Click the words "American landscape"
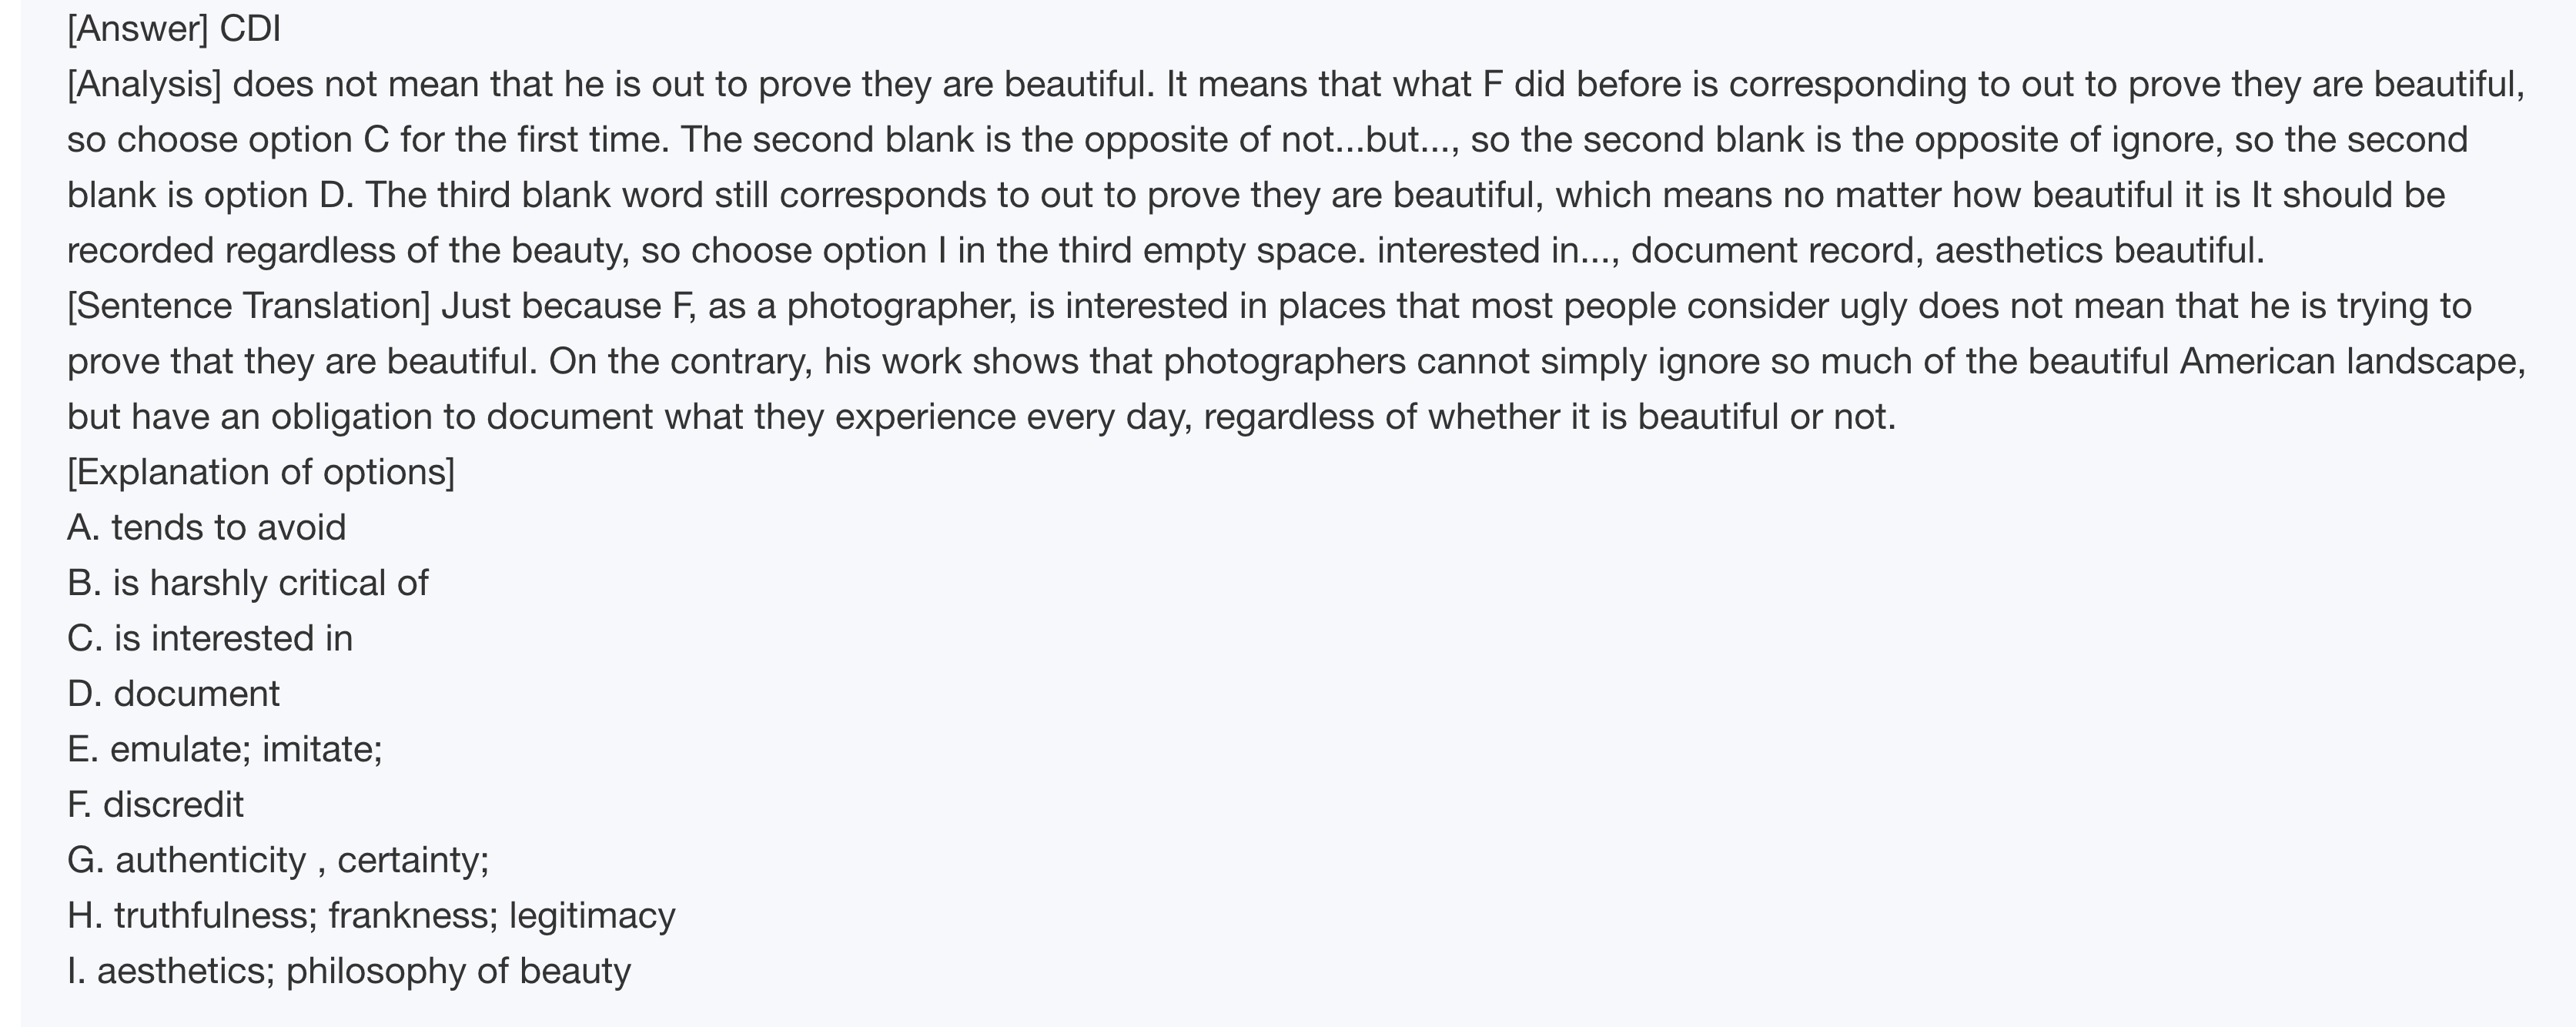 click(x=2351, y=361)
